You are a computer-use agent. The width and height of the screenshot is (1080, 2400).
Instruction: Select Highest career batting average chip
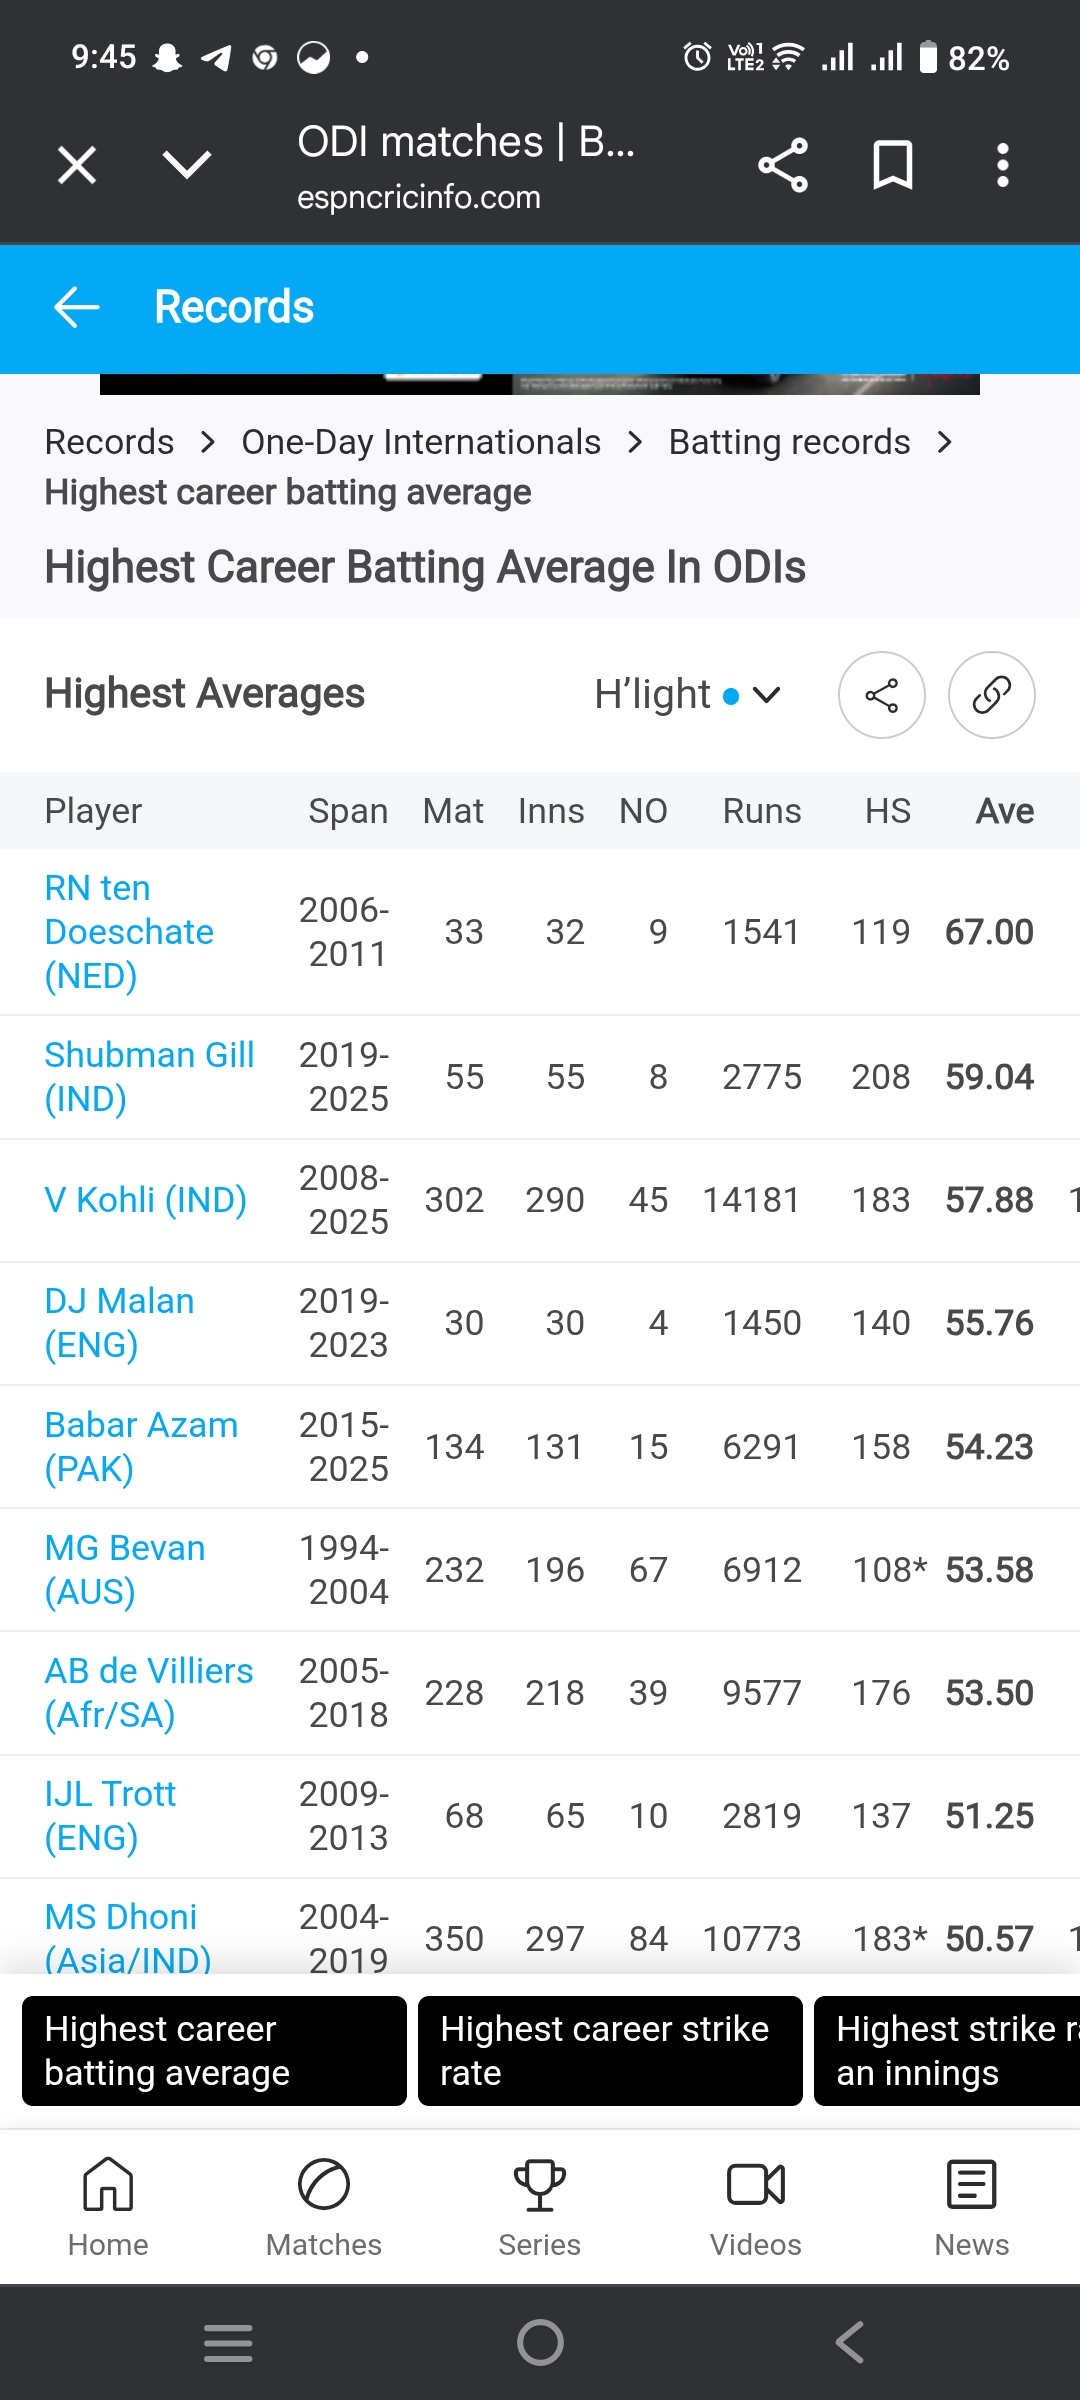pos(214,2051)
